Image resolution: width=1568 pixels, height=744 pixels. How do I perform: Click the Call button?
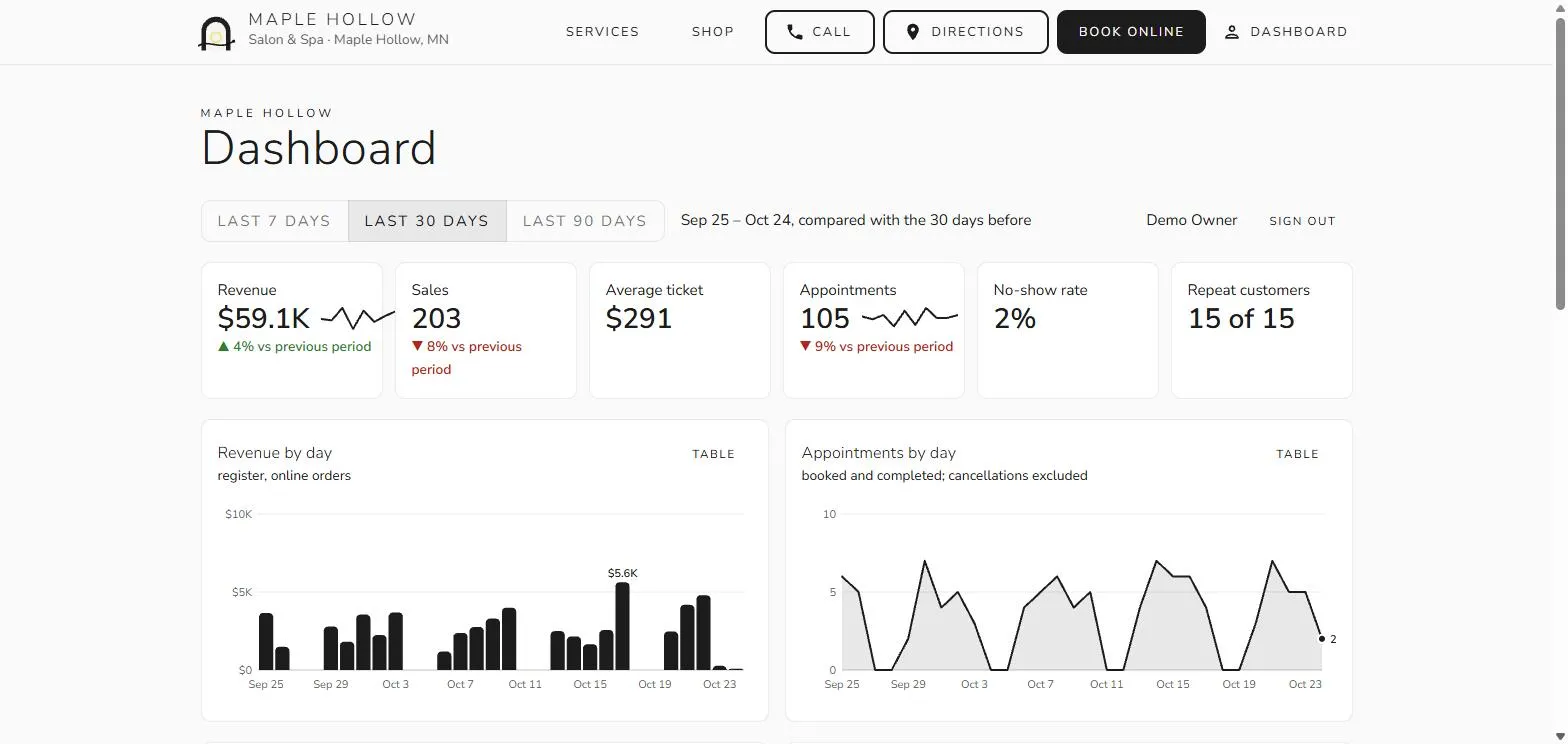(x=820, y=32)
